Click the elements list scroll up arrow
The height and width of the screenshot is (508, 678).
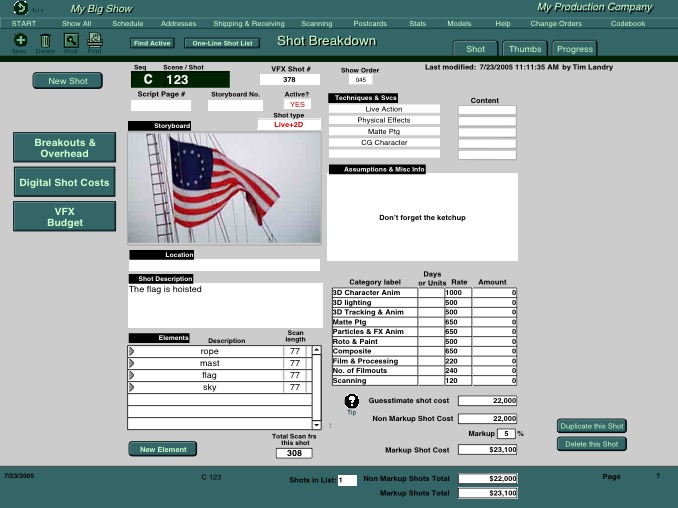(x=317, y=351)
